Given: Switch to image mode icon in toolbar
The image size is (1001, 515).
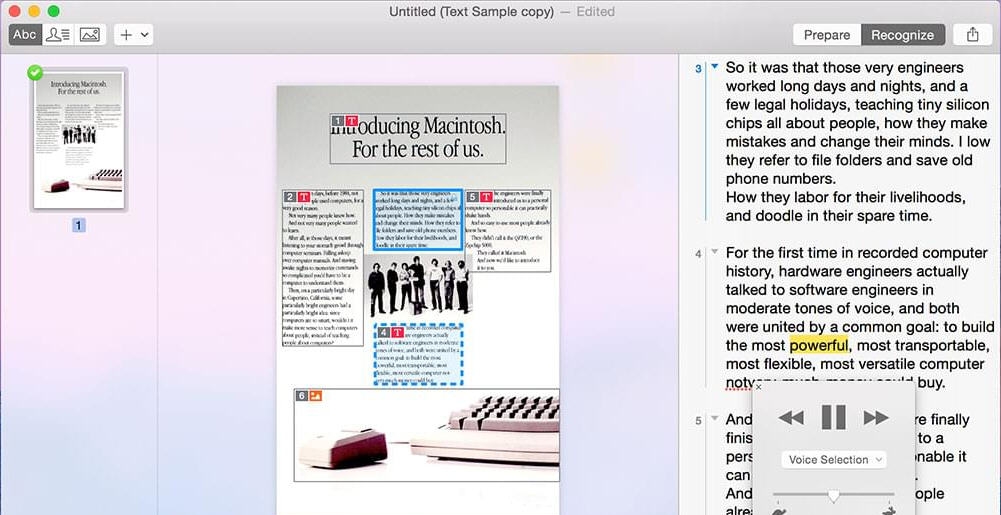Looking at the screenshot, I should (90, 34).
